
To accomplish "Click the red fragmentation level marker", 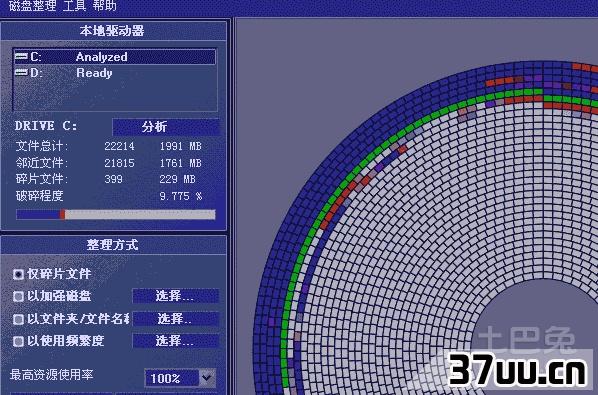I will [63, 215].
